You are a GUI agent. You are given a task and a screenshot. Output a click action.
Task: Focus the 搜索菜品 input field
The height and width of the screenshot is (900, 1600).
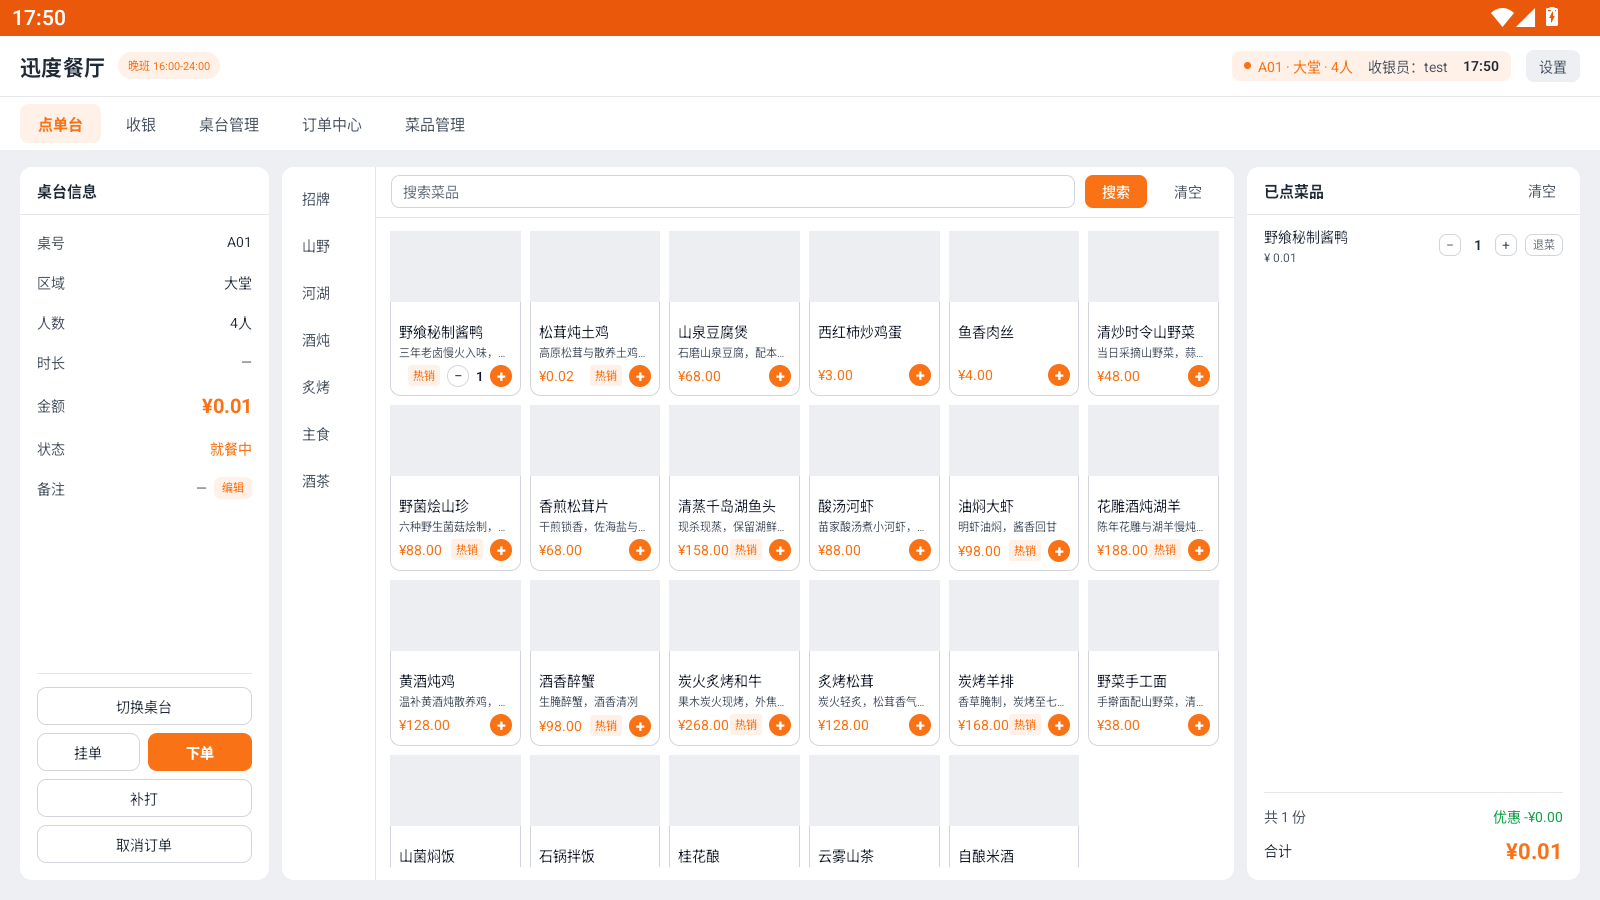(x=733, y=192)
